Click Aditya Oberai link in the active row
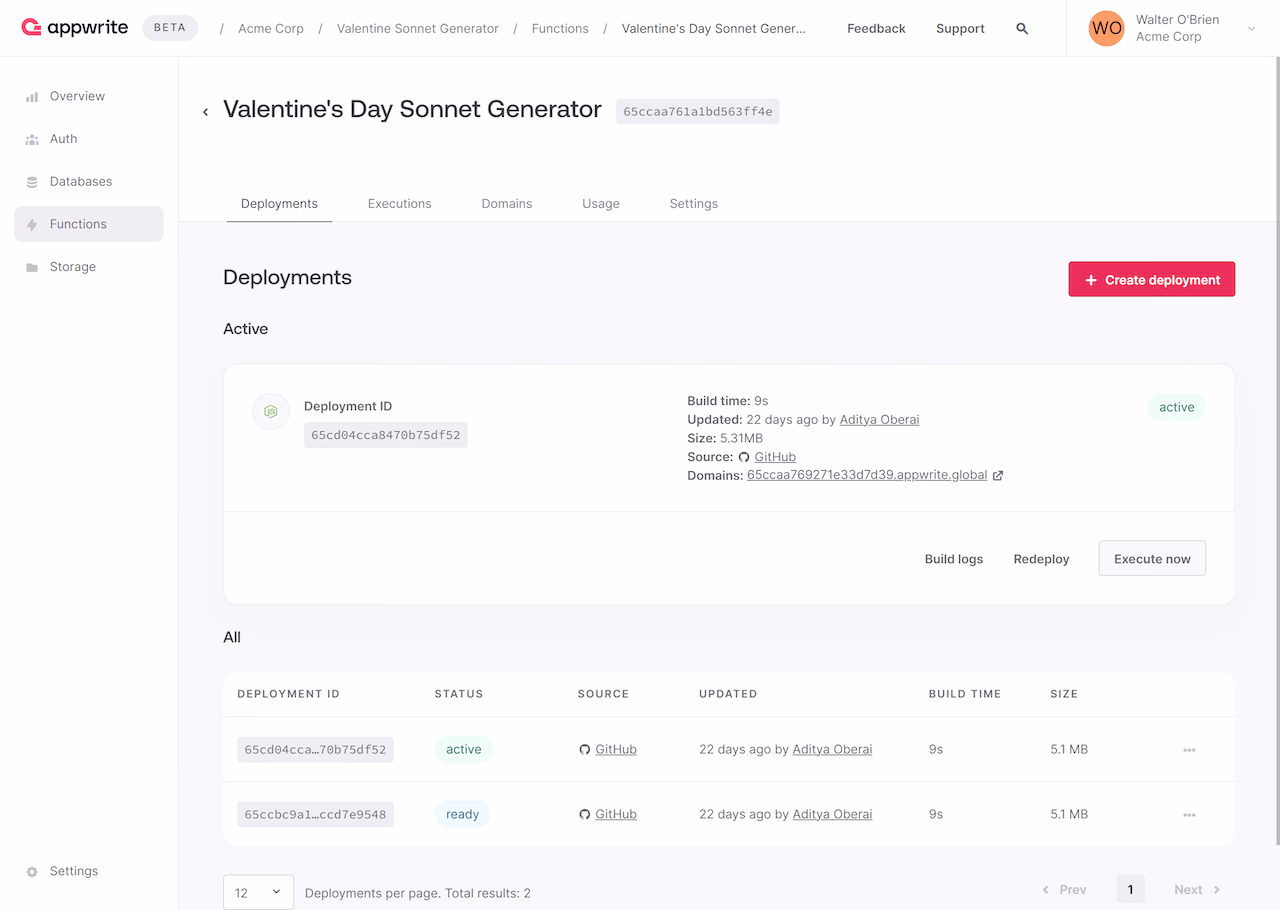 pyautogui.click(x=832, y=750)
